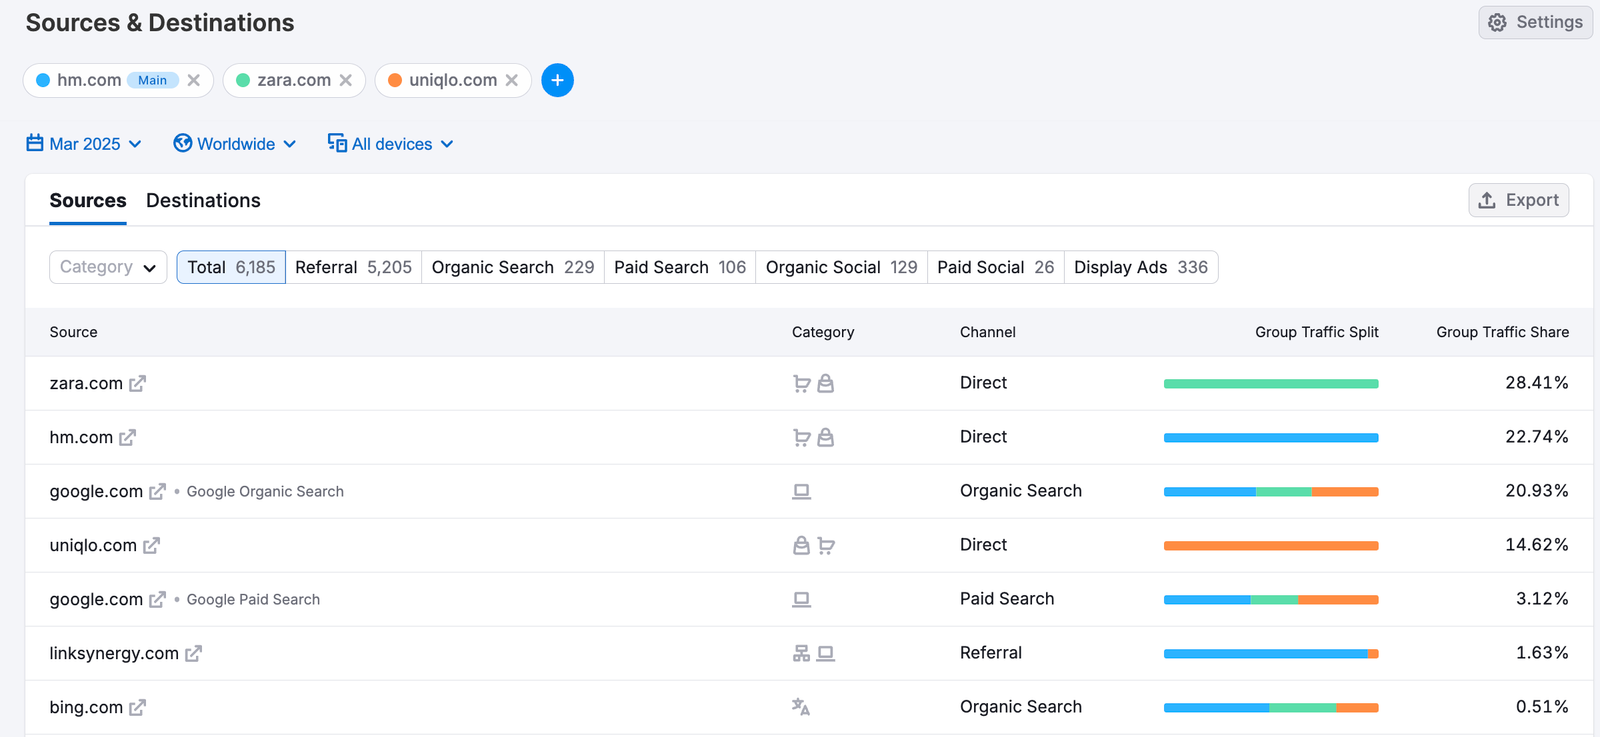Open the Mar 2025 date dropdown

[84, 144]
